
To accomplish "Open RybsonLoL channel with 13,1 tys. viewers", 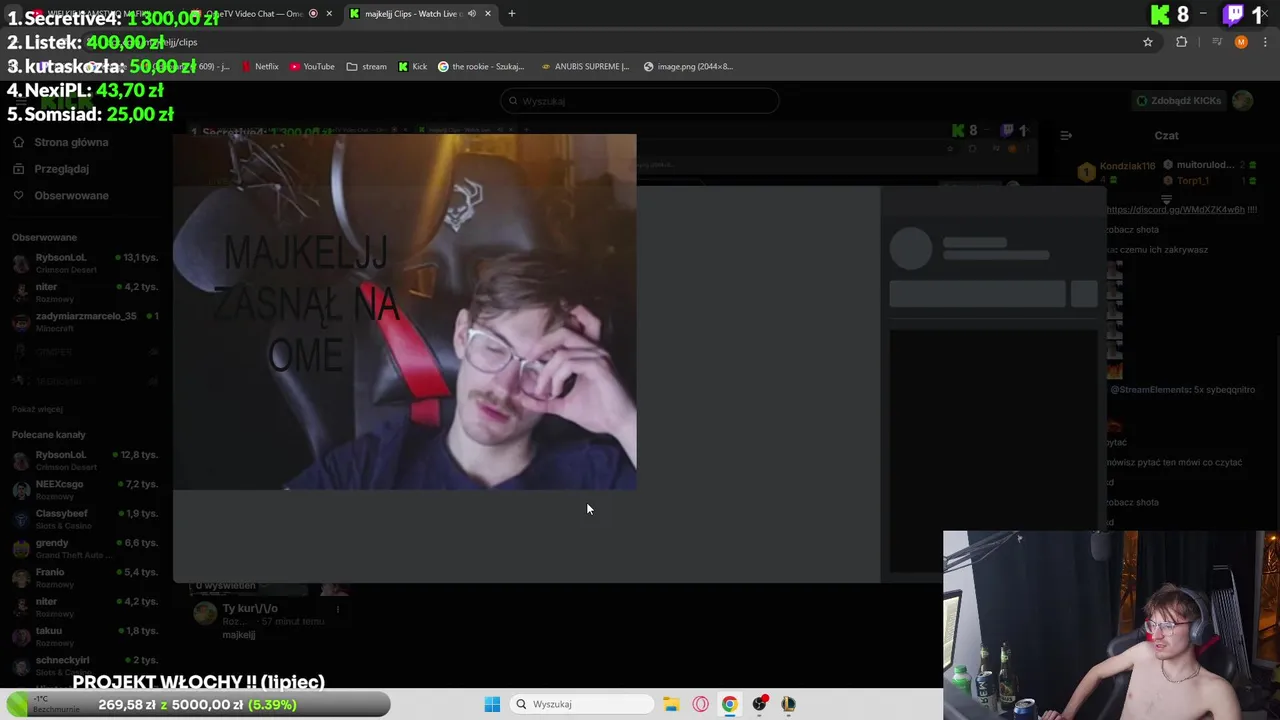I will 85,263.
